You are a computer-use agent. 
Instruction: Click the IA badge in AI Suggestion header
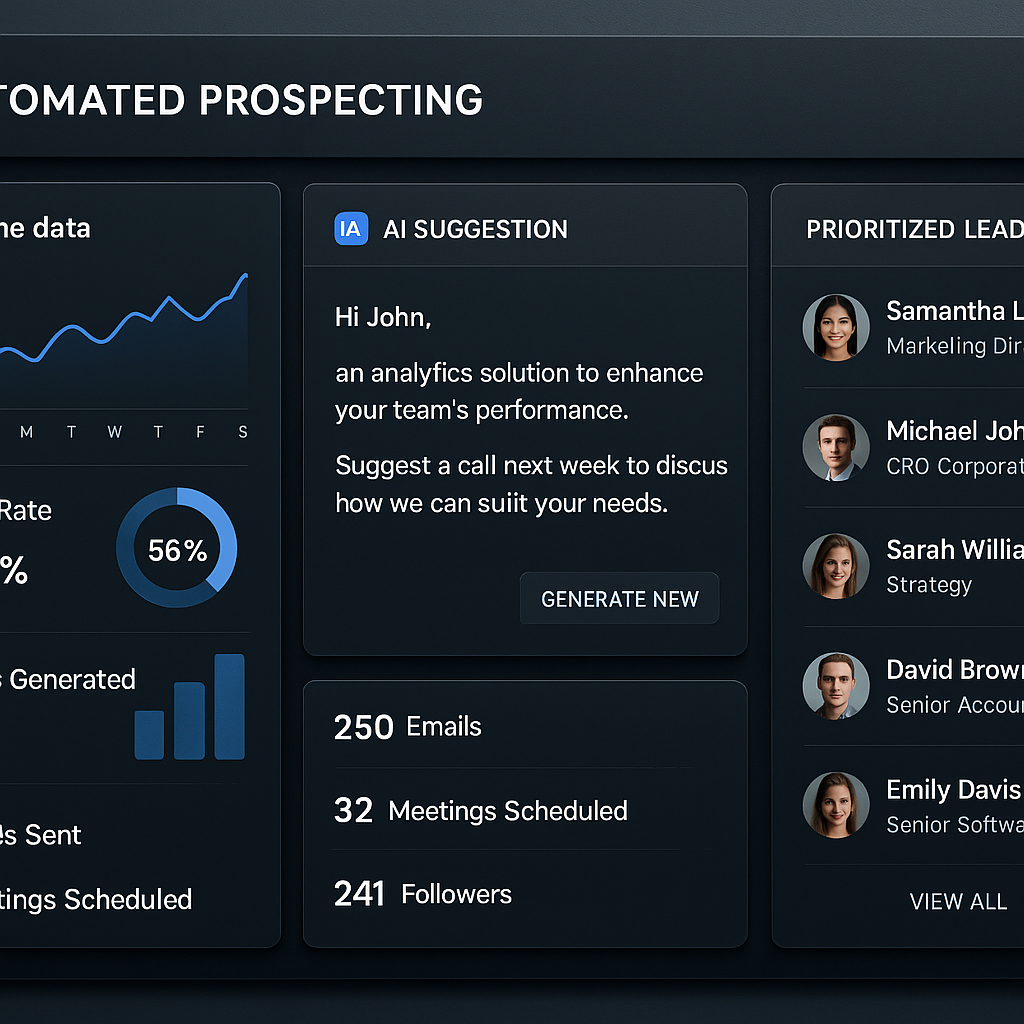click(350, 229)
